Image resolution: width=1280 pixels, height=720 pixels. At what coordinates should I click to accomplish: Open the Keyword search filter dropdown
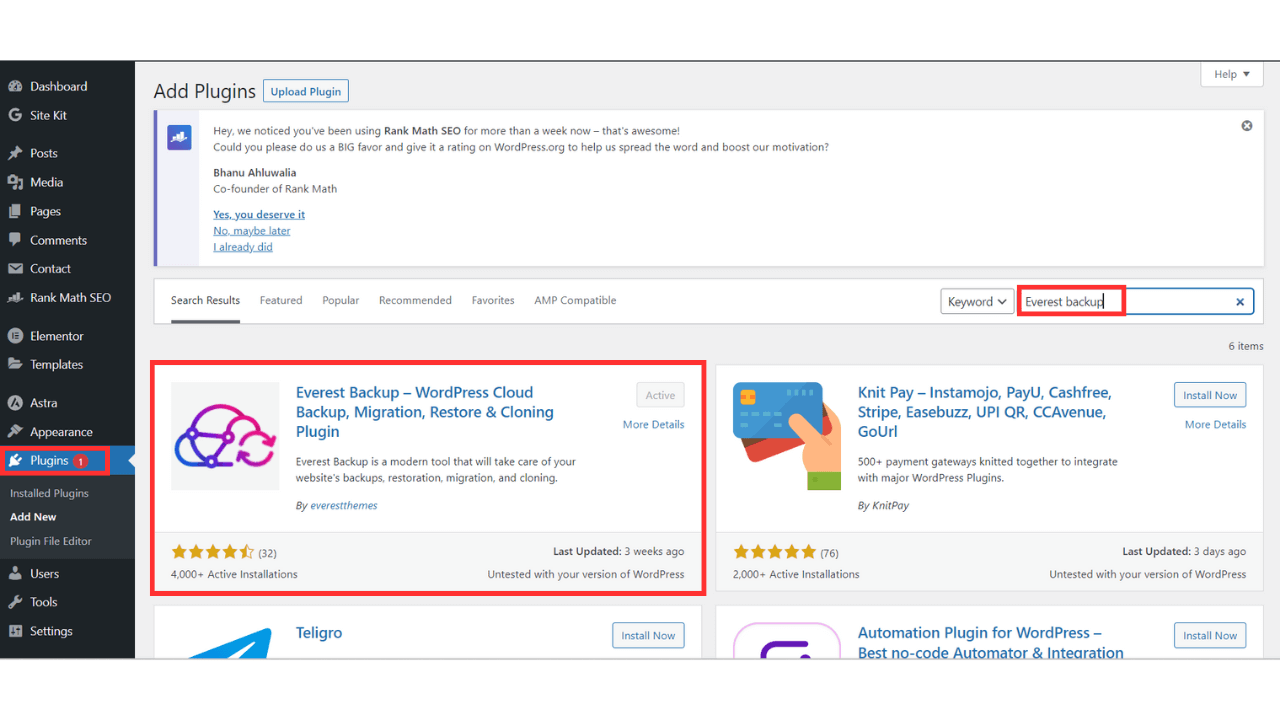tap(977, 300)
